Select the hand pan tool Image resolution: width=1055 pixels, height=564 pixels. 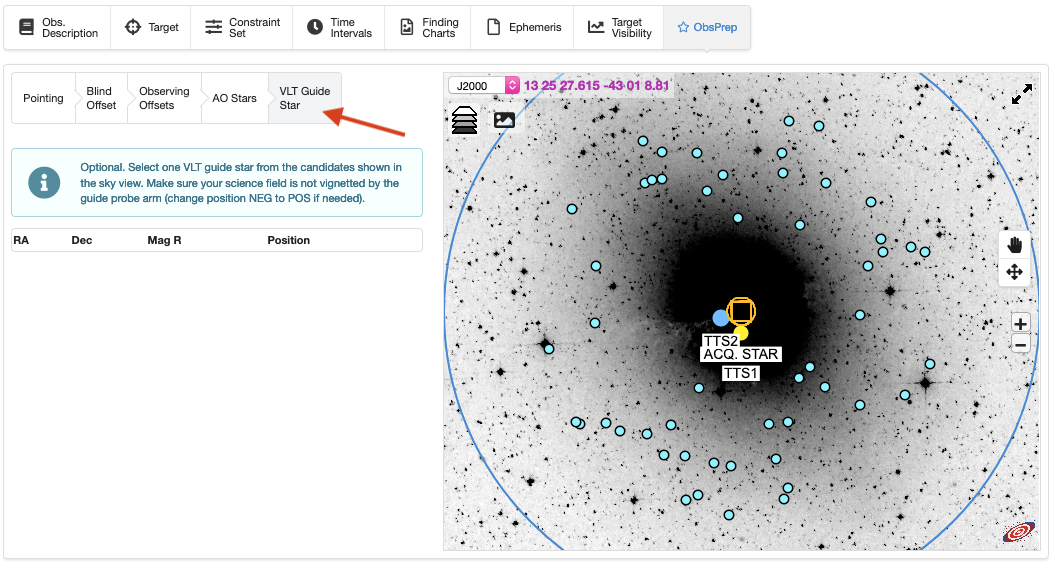[x=1015, y=244]
